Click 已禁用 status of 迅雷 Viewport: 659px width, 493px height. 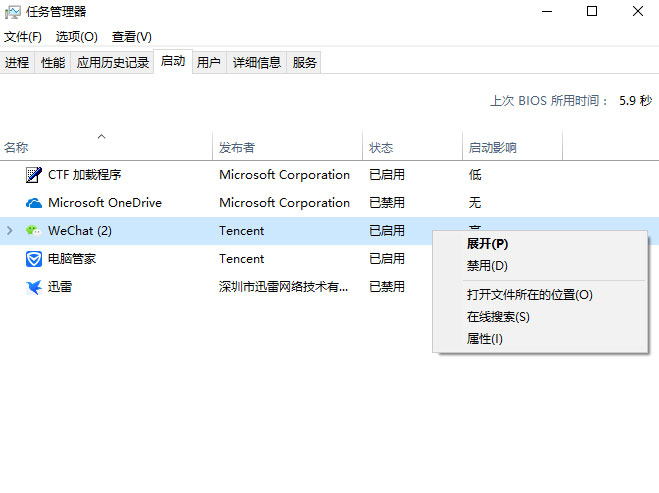387,287
